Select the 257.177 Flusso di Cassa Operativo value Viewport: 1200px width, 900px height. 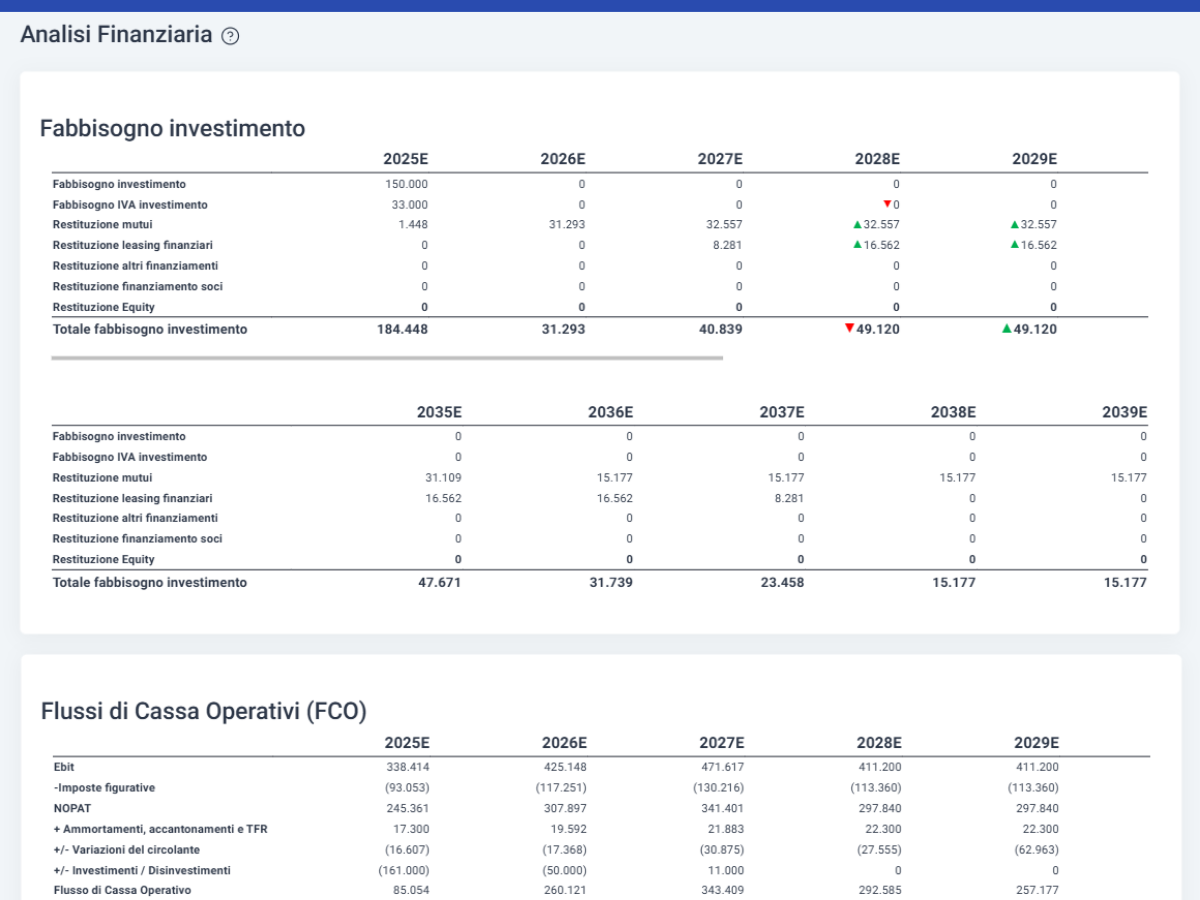1037,890
